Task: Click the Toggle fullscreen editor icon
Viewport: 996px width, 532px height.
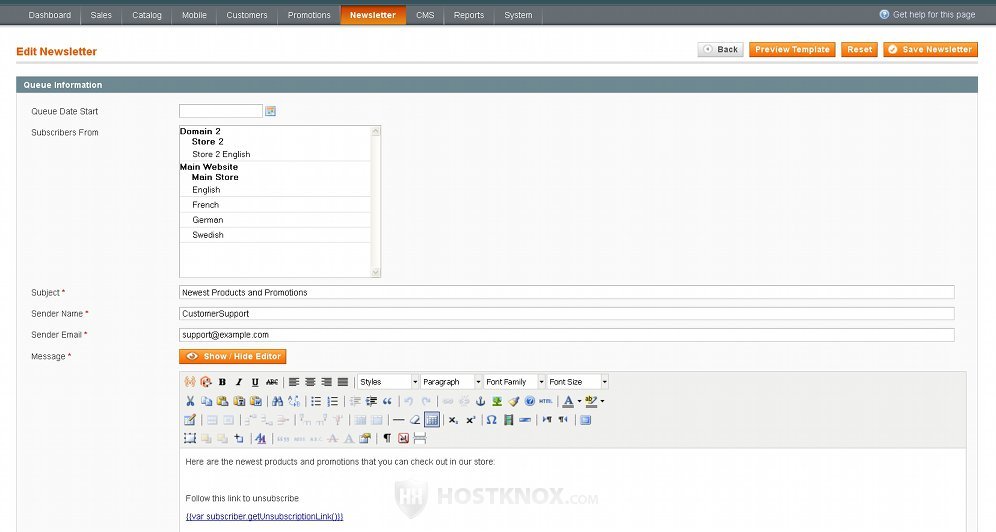Action: (585, 420)
